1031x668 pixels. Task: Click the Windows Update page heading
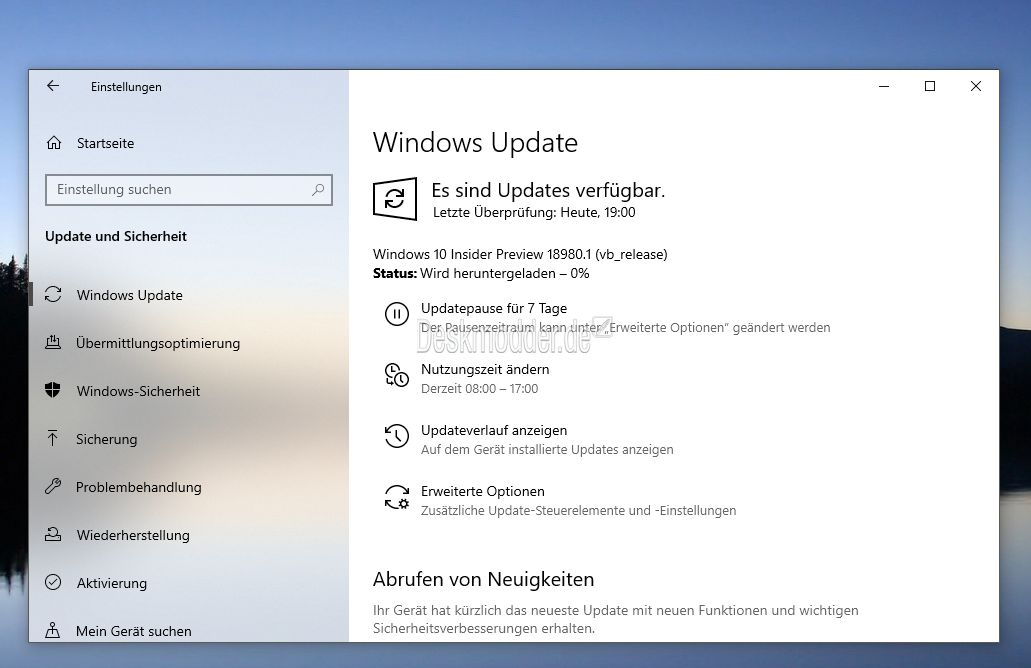(475, 143)
